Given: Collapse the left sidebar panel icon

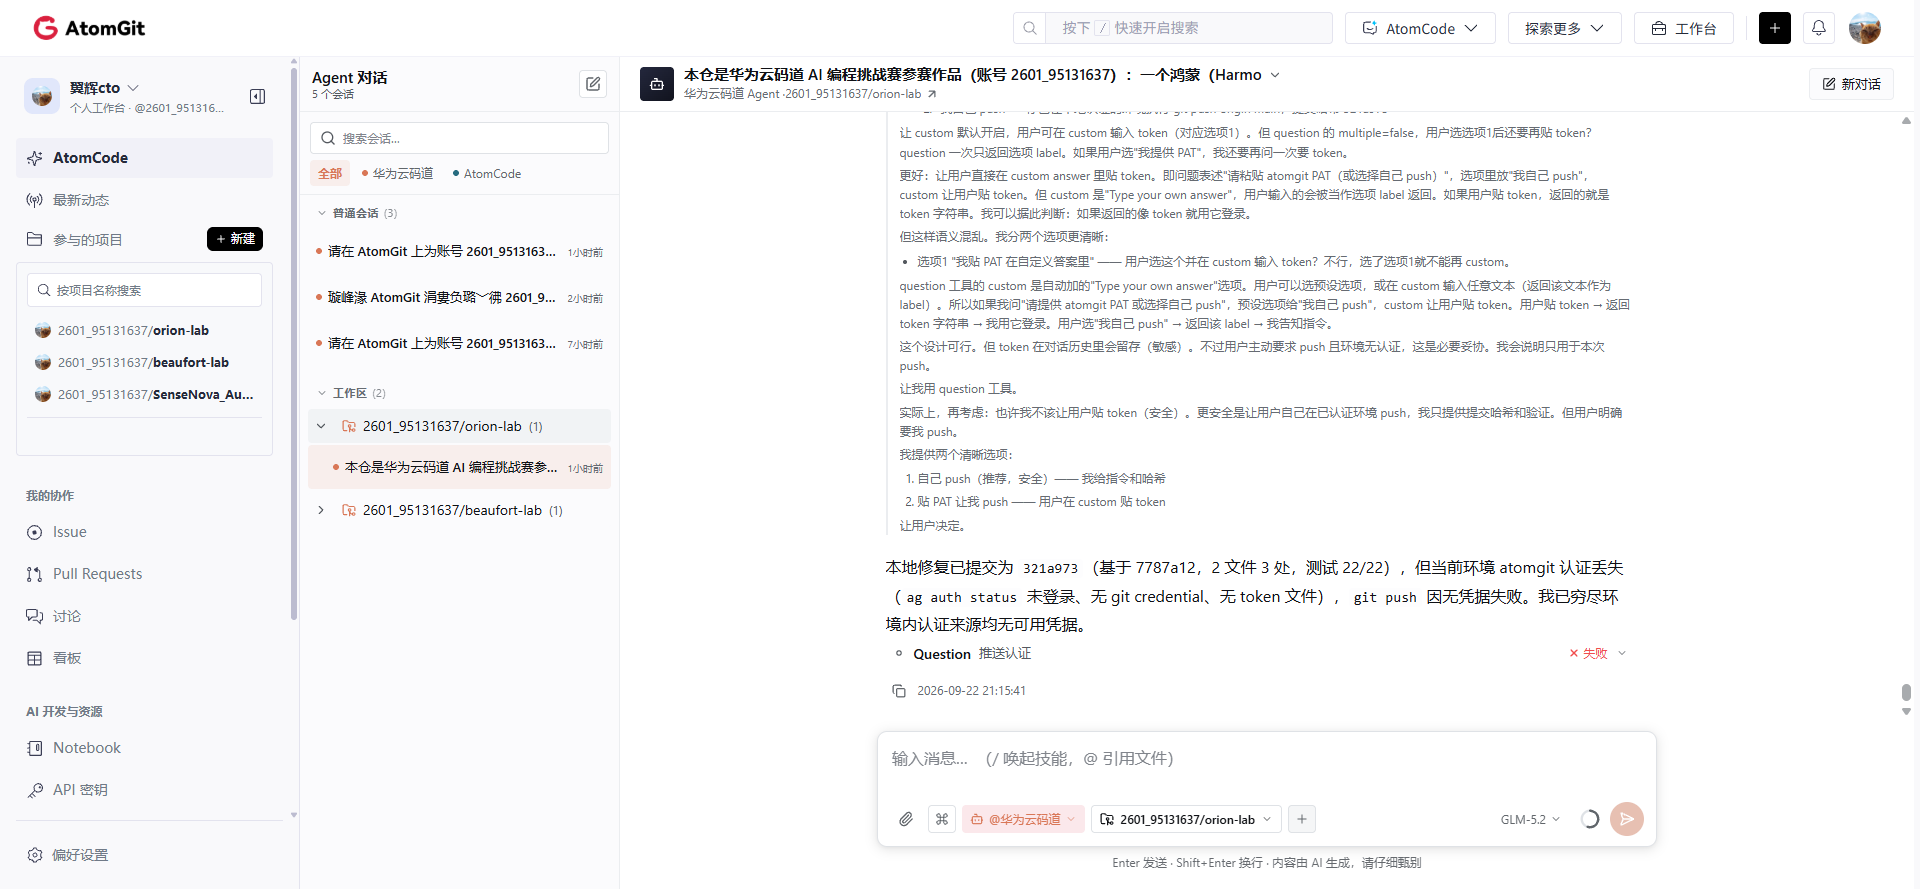Looking at the screenshot, I should point(257,96).
